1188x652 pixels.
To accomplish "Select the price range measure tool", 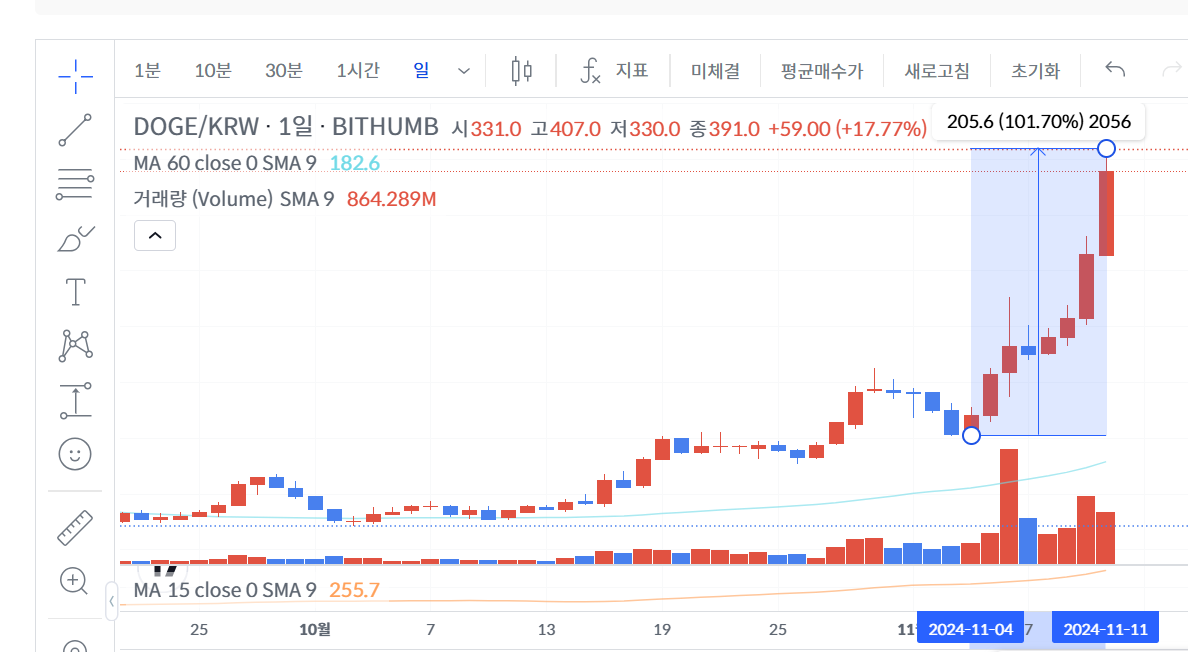I will (75, 401).
